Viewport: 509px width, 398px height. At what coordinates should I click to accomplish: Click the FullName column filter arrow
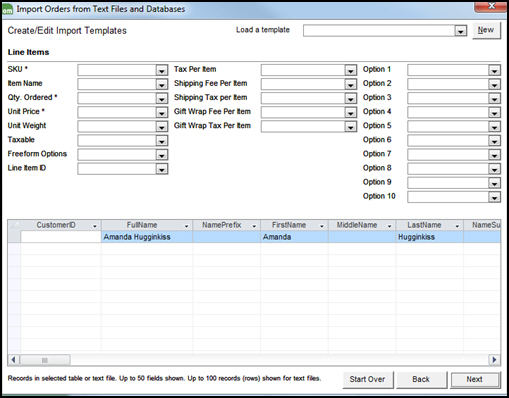(x=186, y=226)
